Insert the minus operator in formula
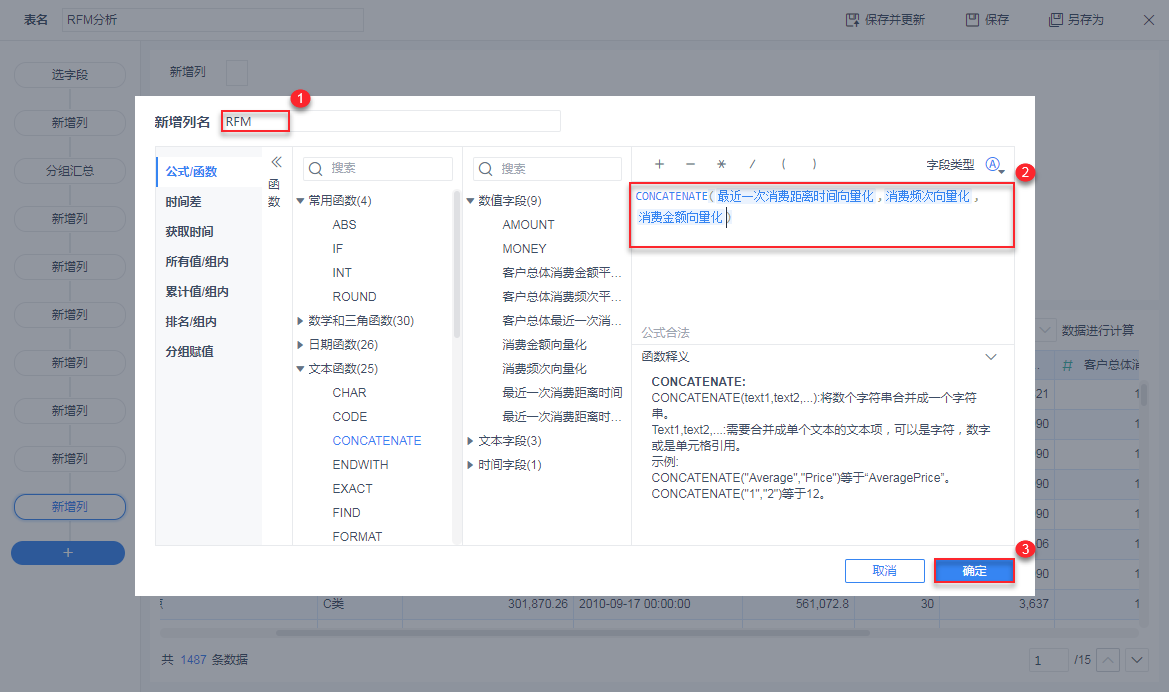 (690, 164)
